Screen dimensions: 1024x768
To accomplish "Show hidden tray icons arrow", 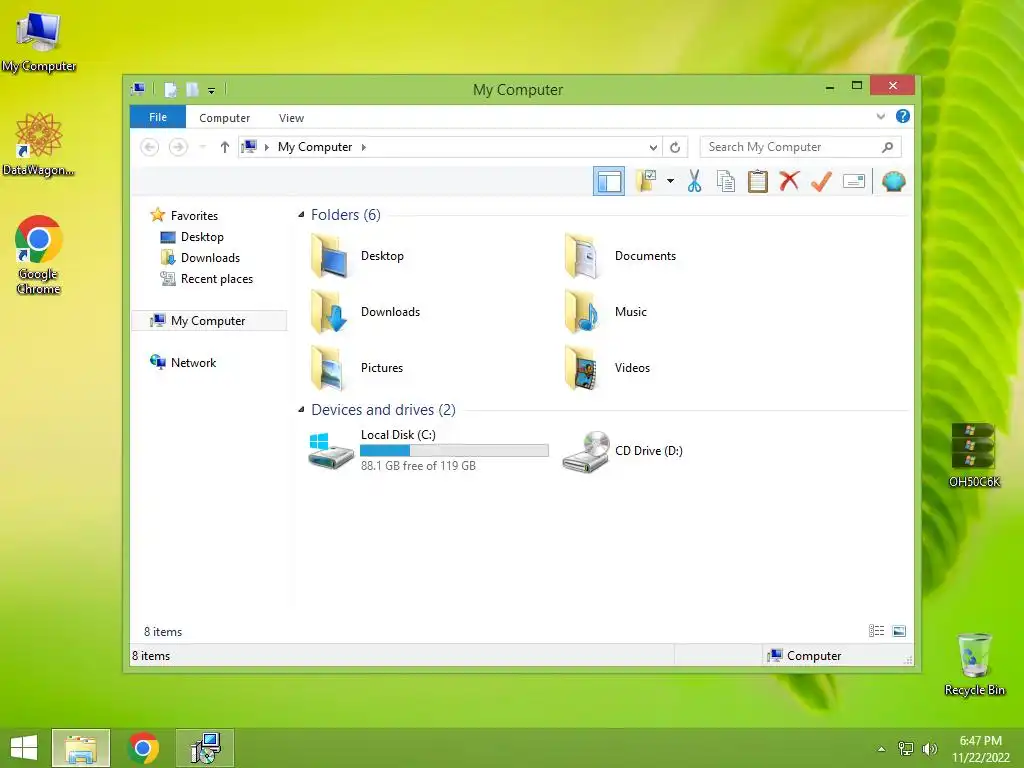I will [x=881, y=749].
